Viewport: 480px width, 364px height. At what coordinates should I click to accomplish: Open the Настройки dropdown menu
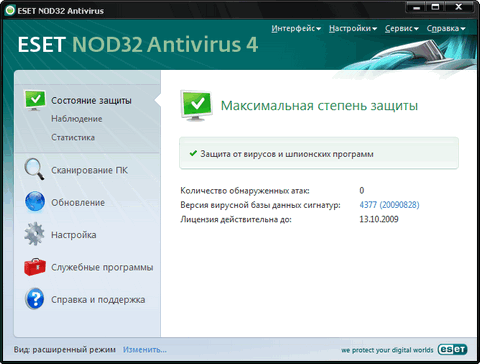tap(353, 29)
